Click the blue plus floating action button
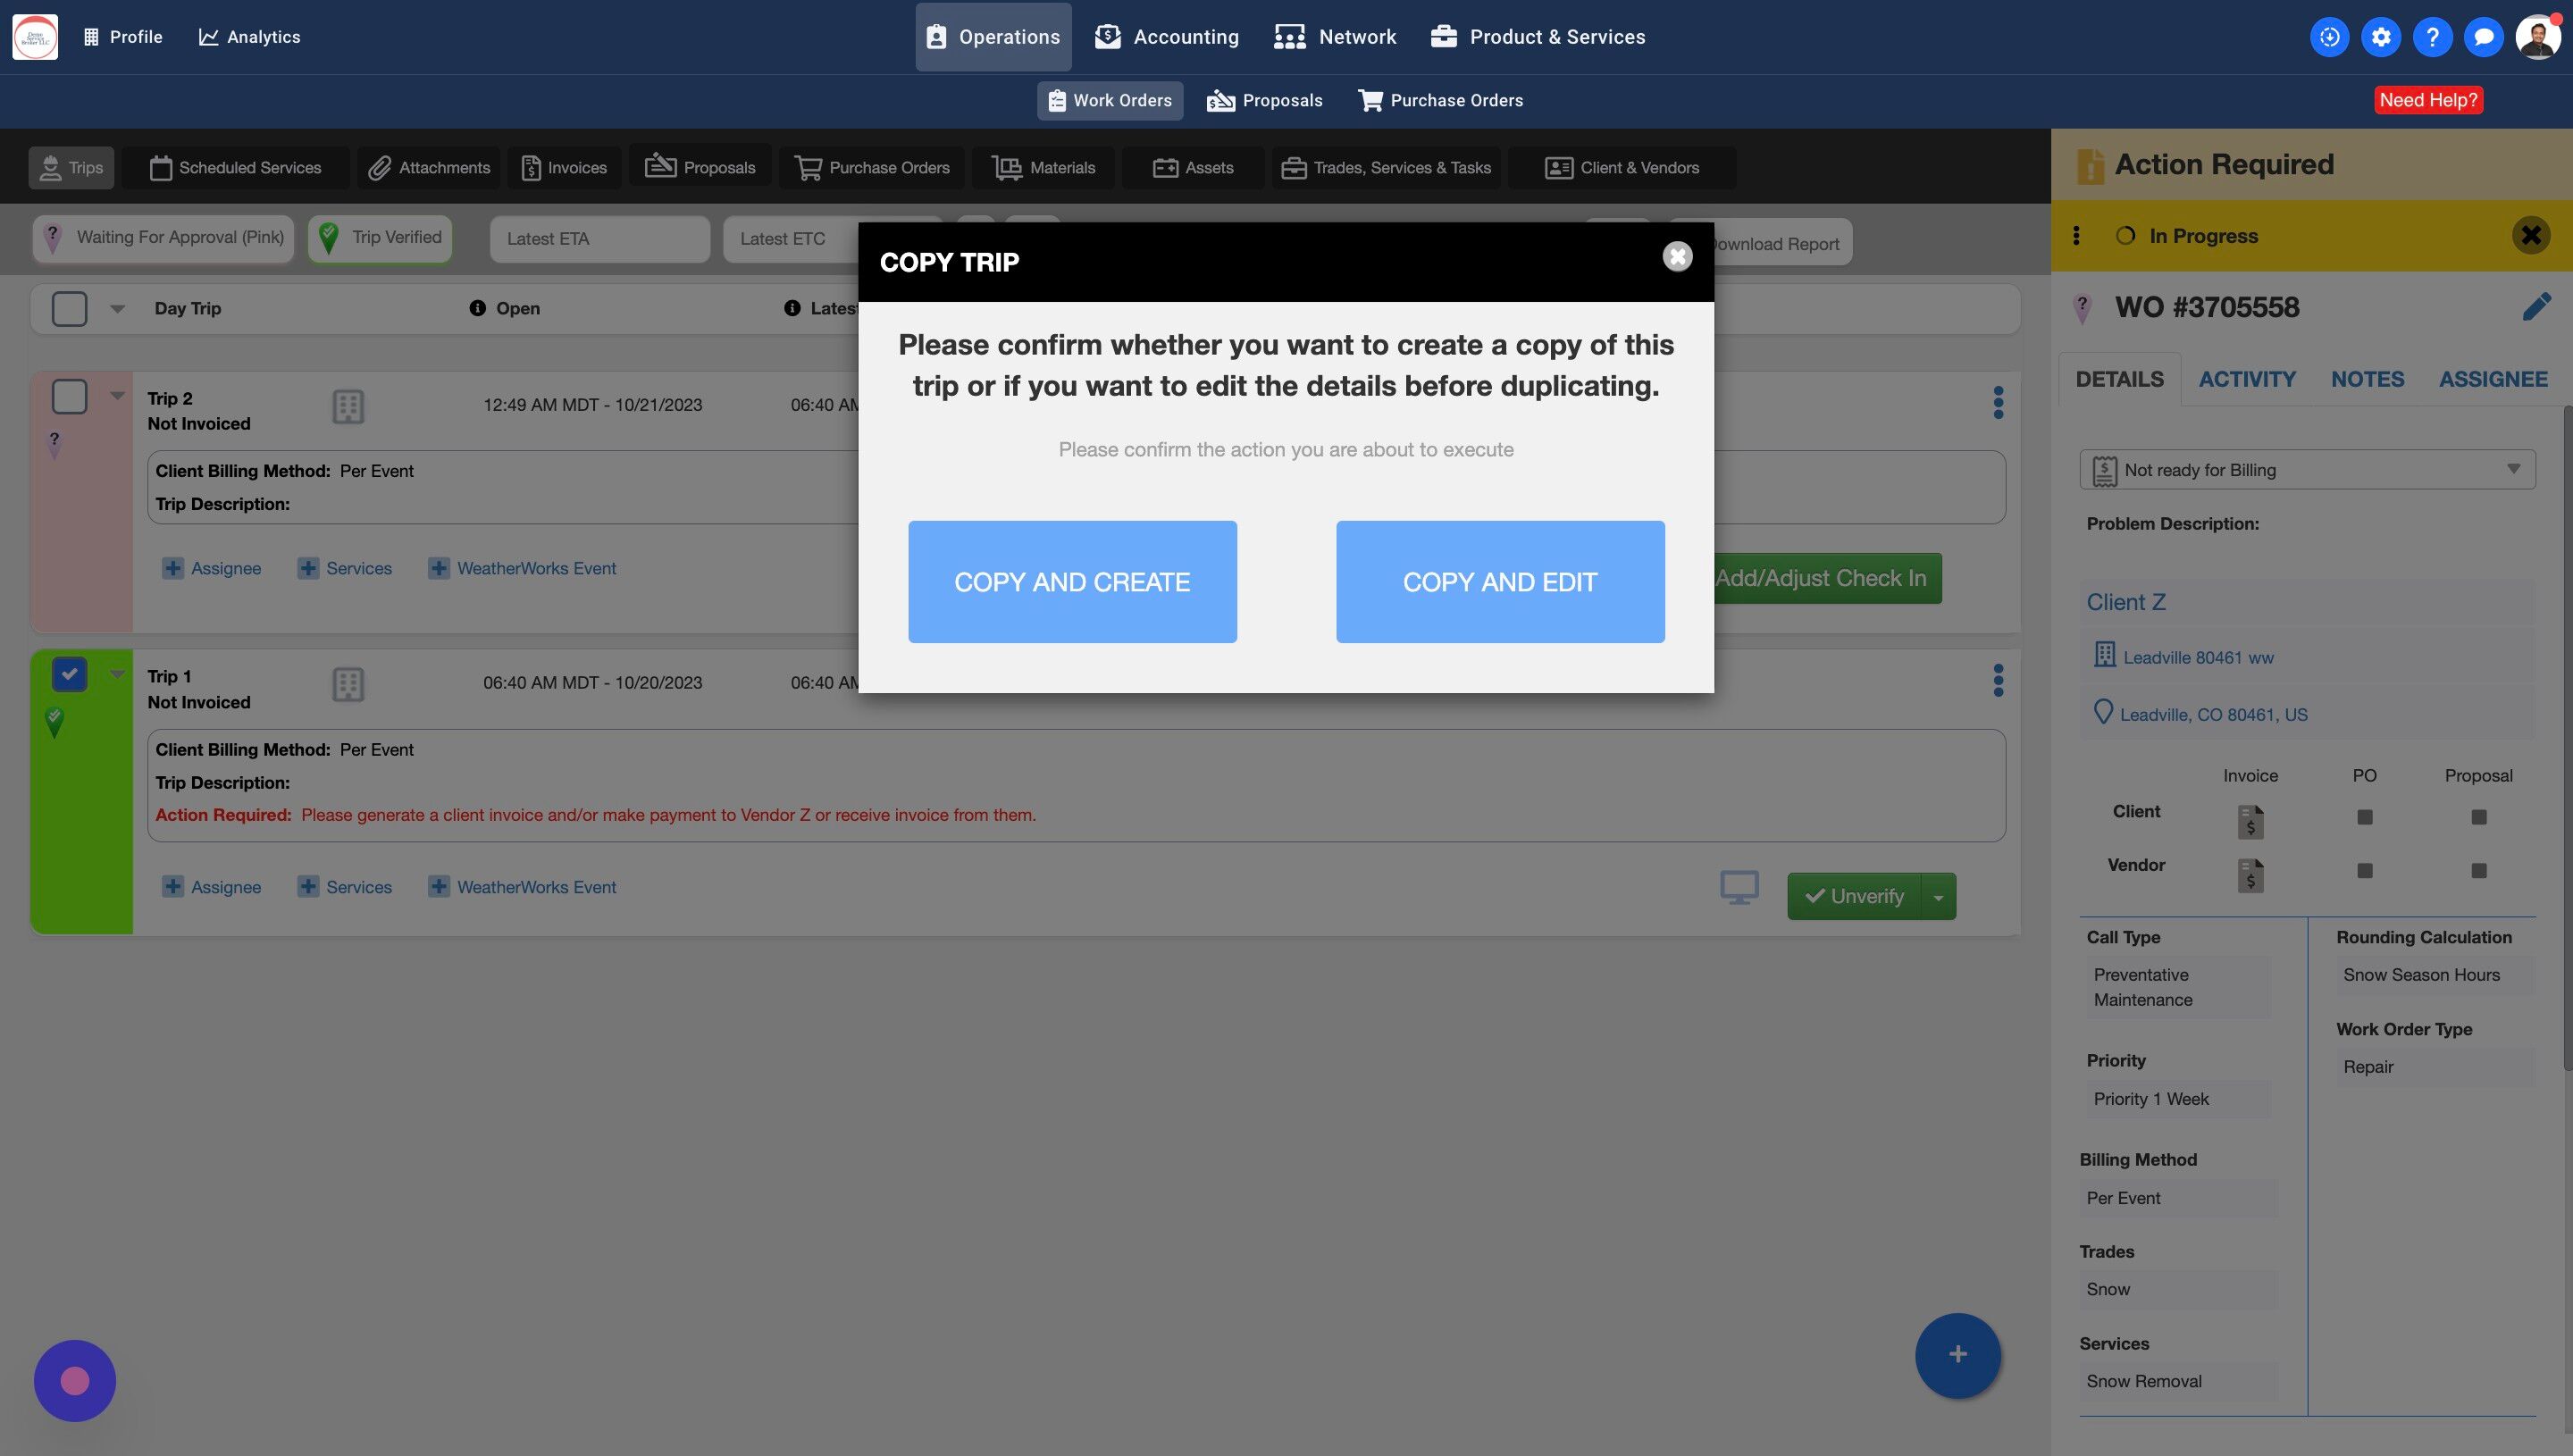This screenshot has height=1456, width=2573. (1957, 1354)
